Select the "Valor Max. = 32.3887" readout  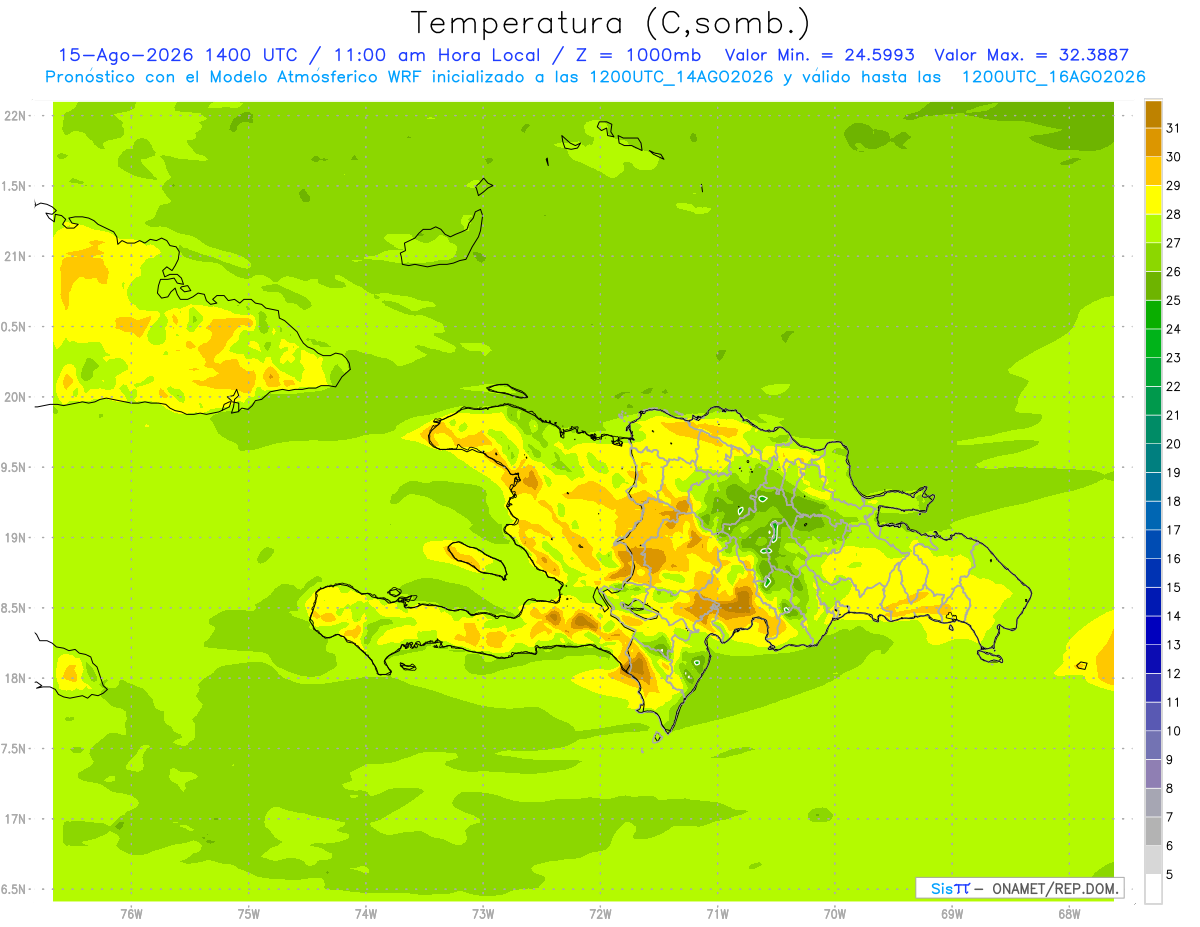(x=1032, y=55)
